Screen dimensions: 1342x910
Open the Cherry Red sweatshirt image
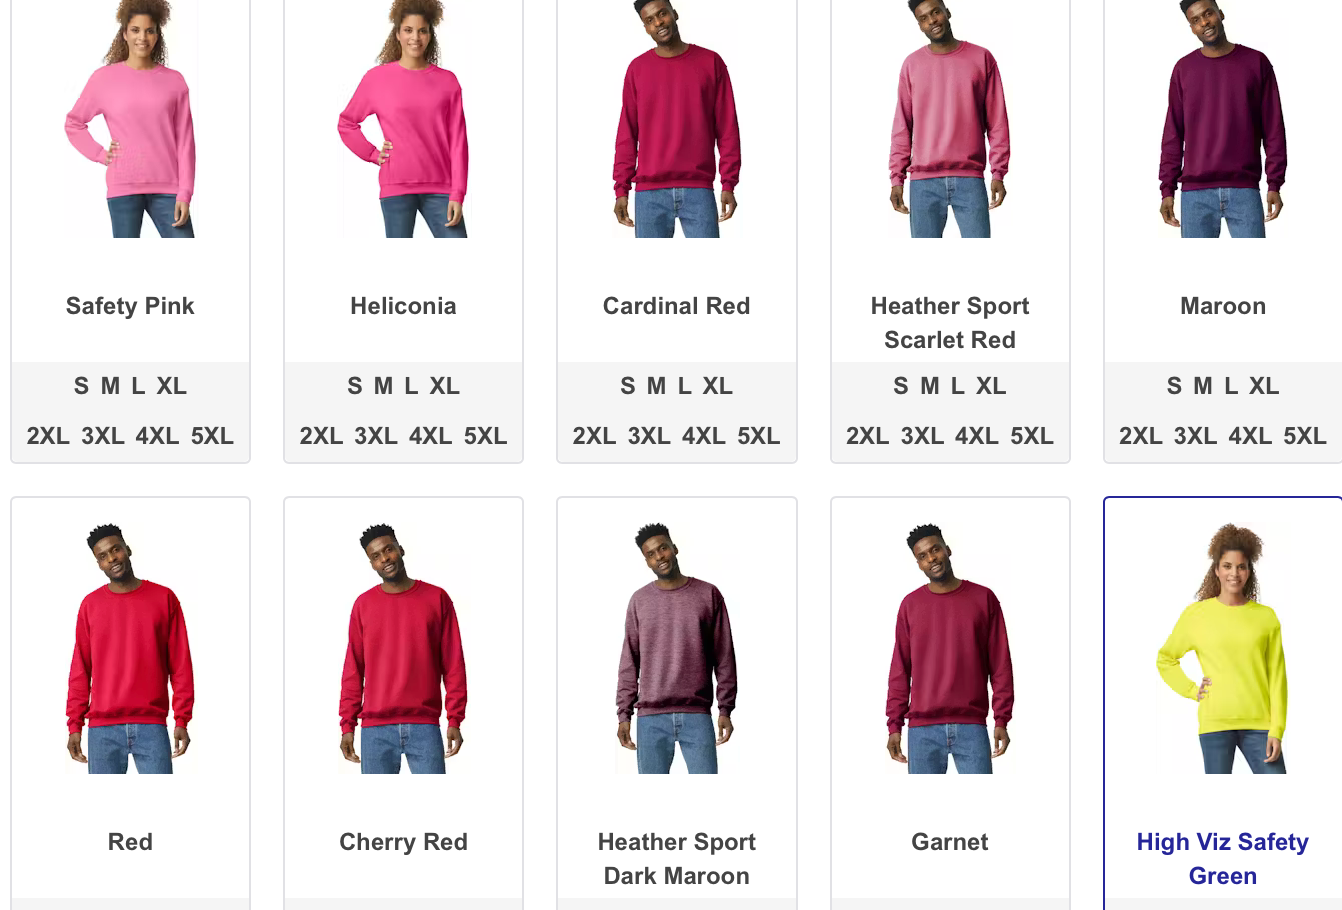point(403,647)
